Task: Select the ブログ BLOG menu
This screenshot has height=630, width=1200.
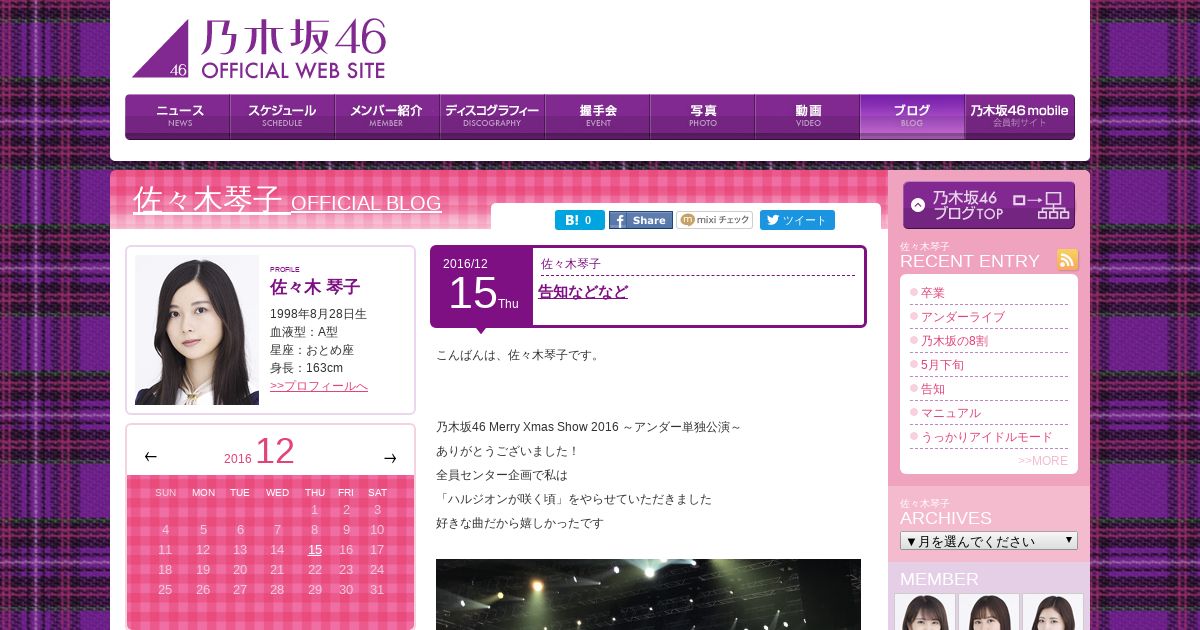Action: tap(912, 117)
